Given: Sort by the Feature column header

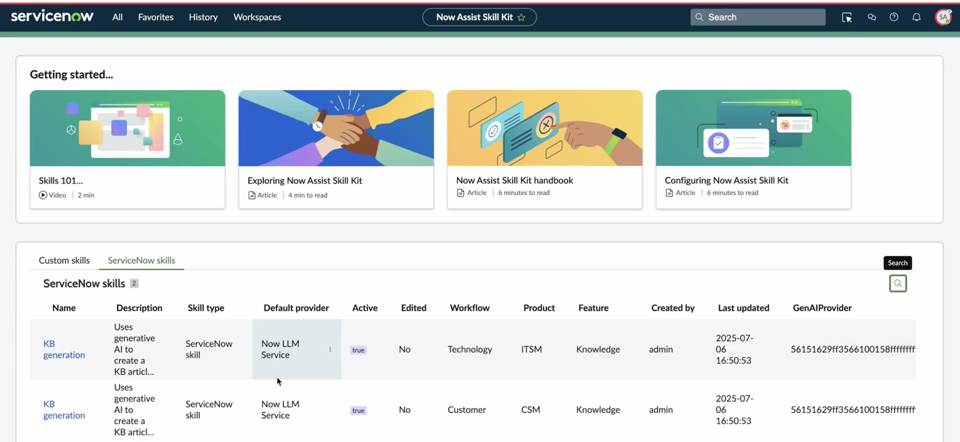Looking at the screenshot, I should point(593,308).
